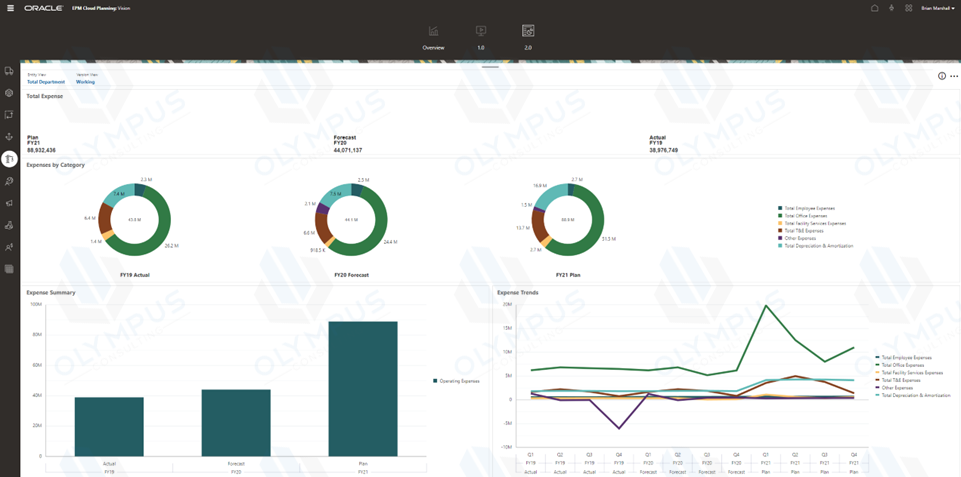Collapse the header with the handle bar
Screen dimensions: 961x477
click(490, 67)
